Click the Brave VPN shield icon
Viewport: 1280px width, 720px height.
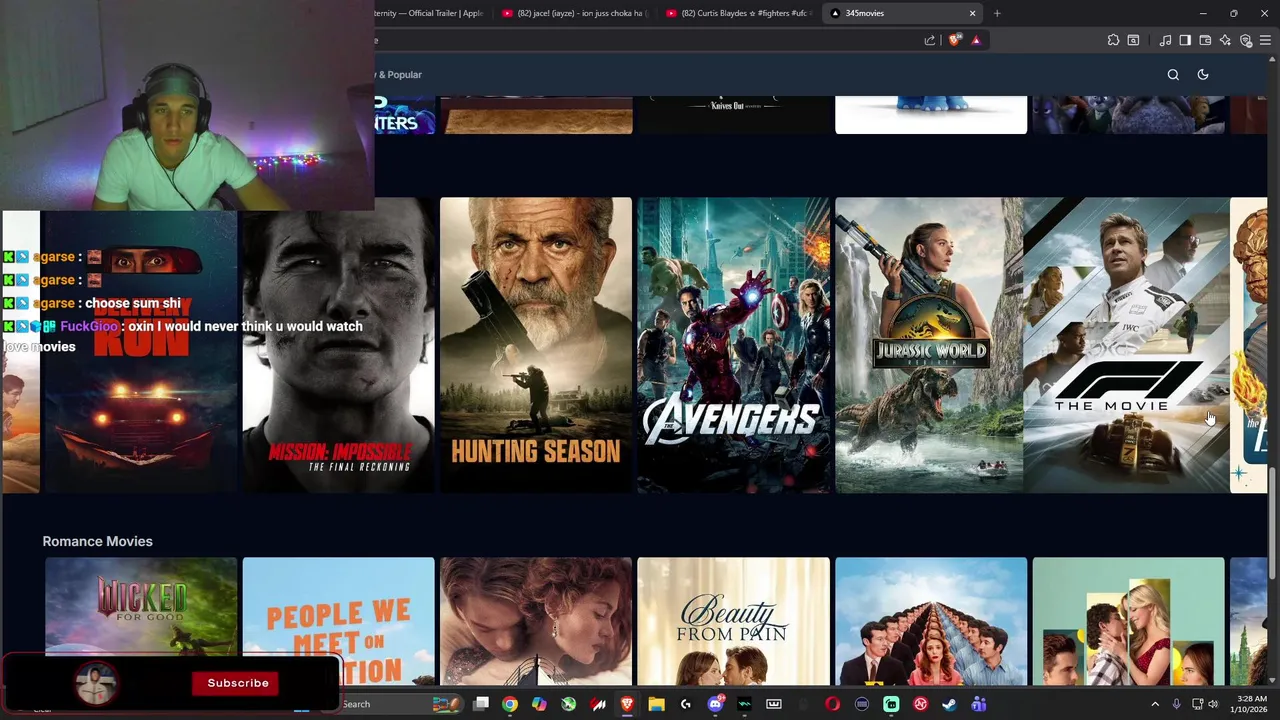1245,40
